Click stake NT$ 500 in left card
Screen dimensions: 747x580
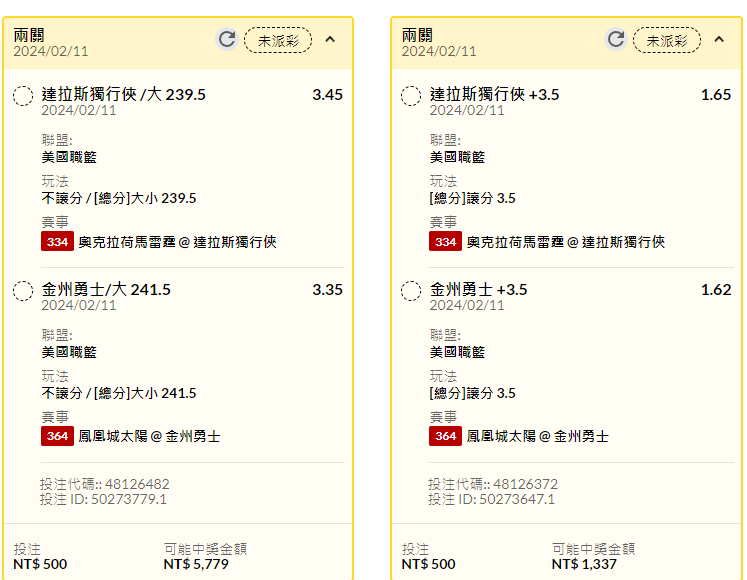[40, 564]
